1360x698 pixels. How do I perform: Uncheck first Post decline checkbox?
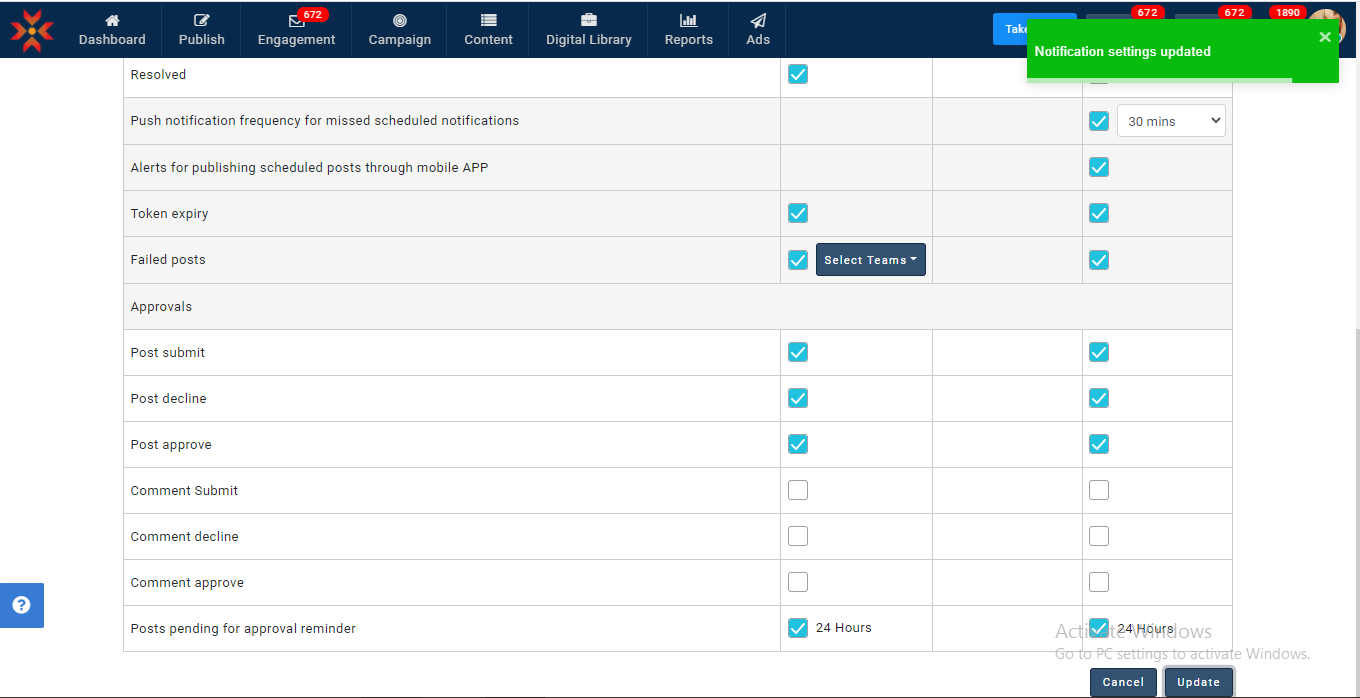click(x=798, y=398)
